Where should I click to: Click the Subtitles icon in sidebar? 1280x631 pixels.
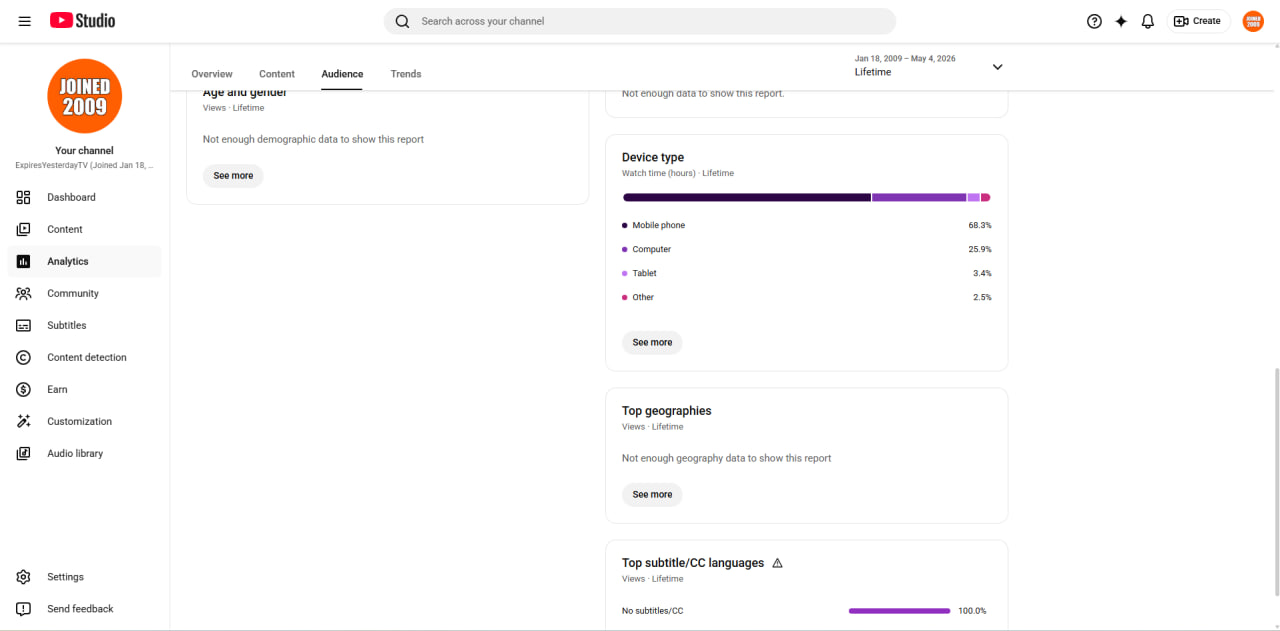(24, 325)
